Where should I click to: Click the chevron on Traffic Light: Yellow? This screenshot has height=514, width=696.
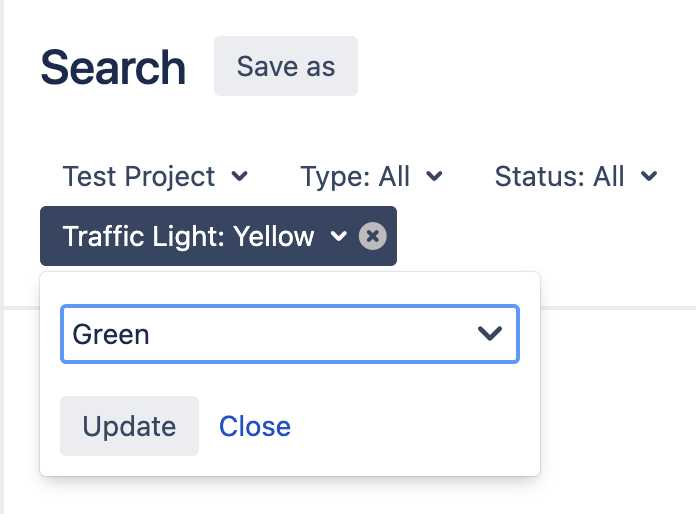coord(338,236)
